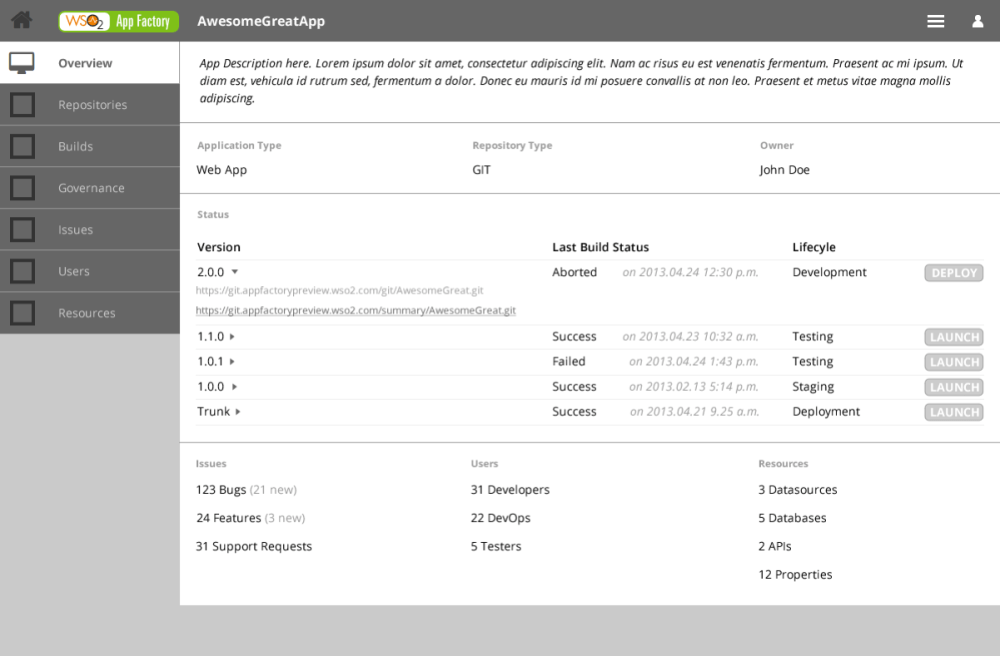Screen dimensions: 1000x656
Task: Click the square icon next to Resources
Action: click(22, 312)
